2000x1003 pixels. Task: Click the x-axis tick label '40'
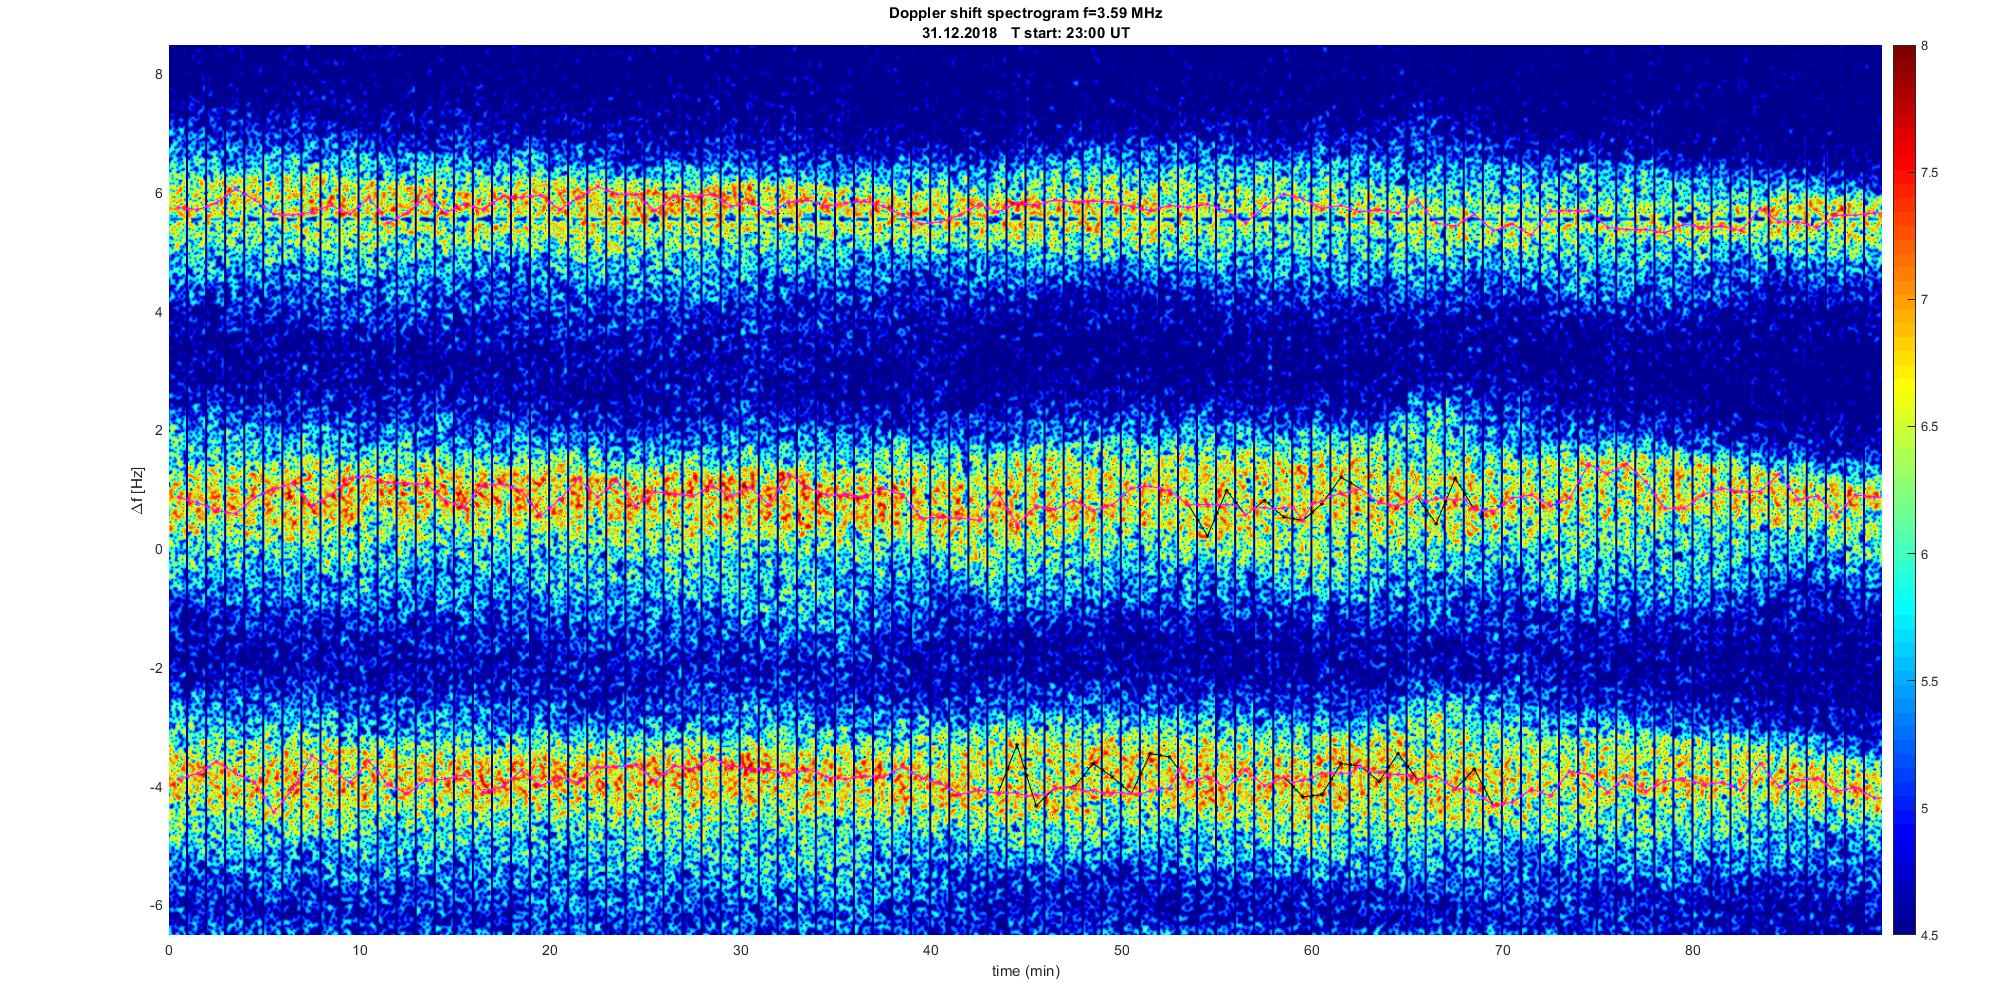(931, 950)
